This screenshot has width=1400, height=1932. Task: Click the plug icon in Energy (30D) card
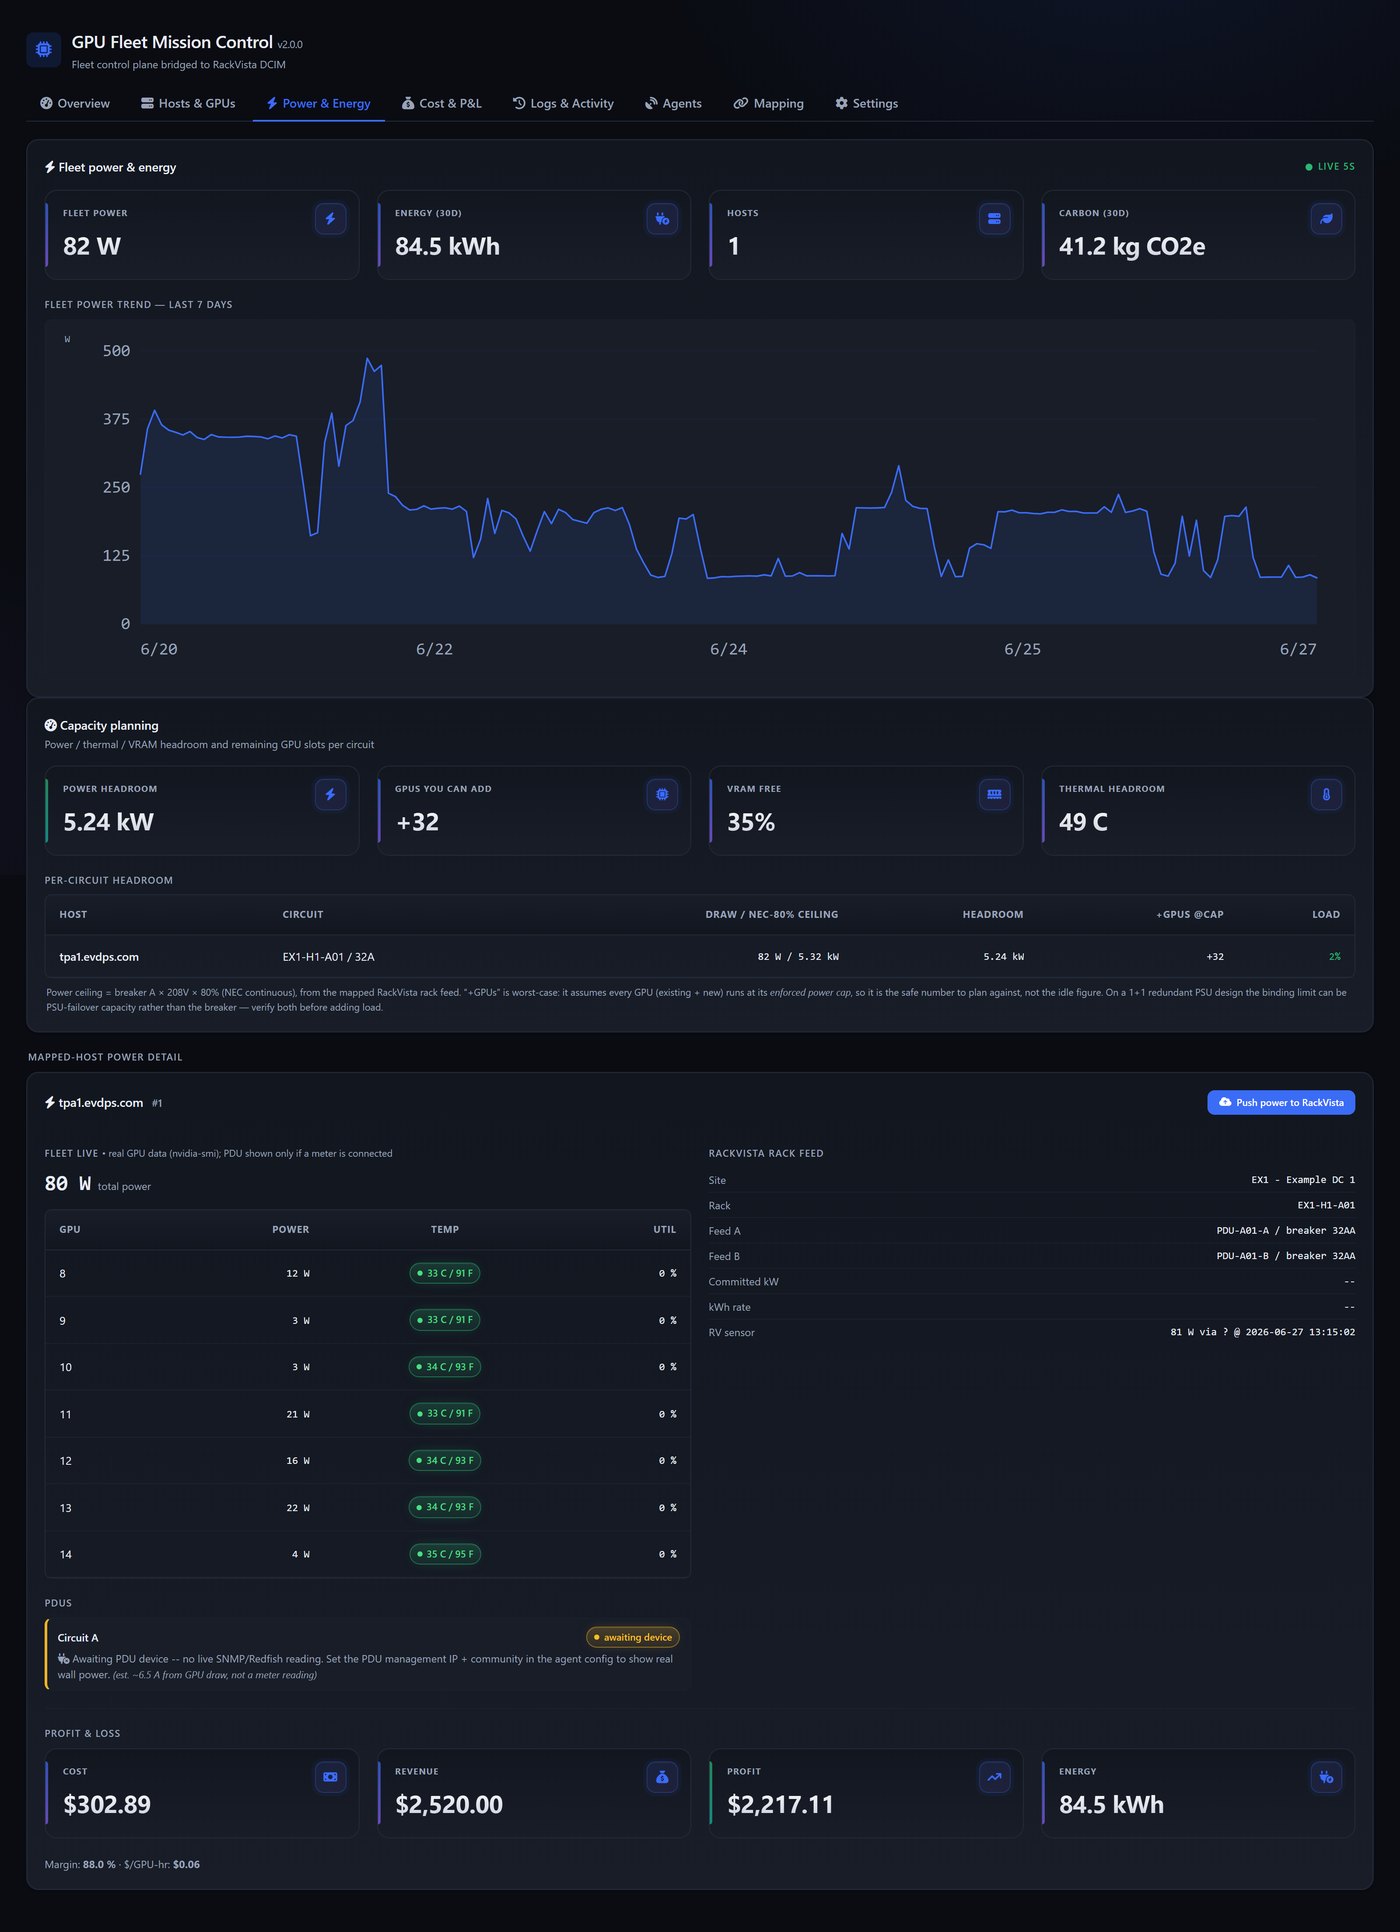662,219
